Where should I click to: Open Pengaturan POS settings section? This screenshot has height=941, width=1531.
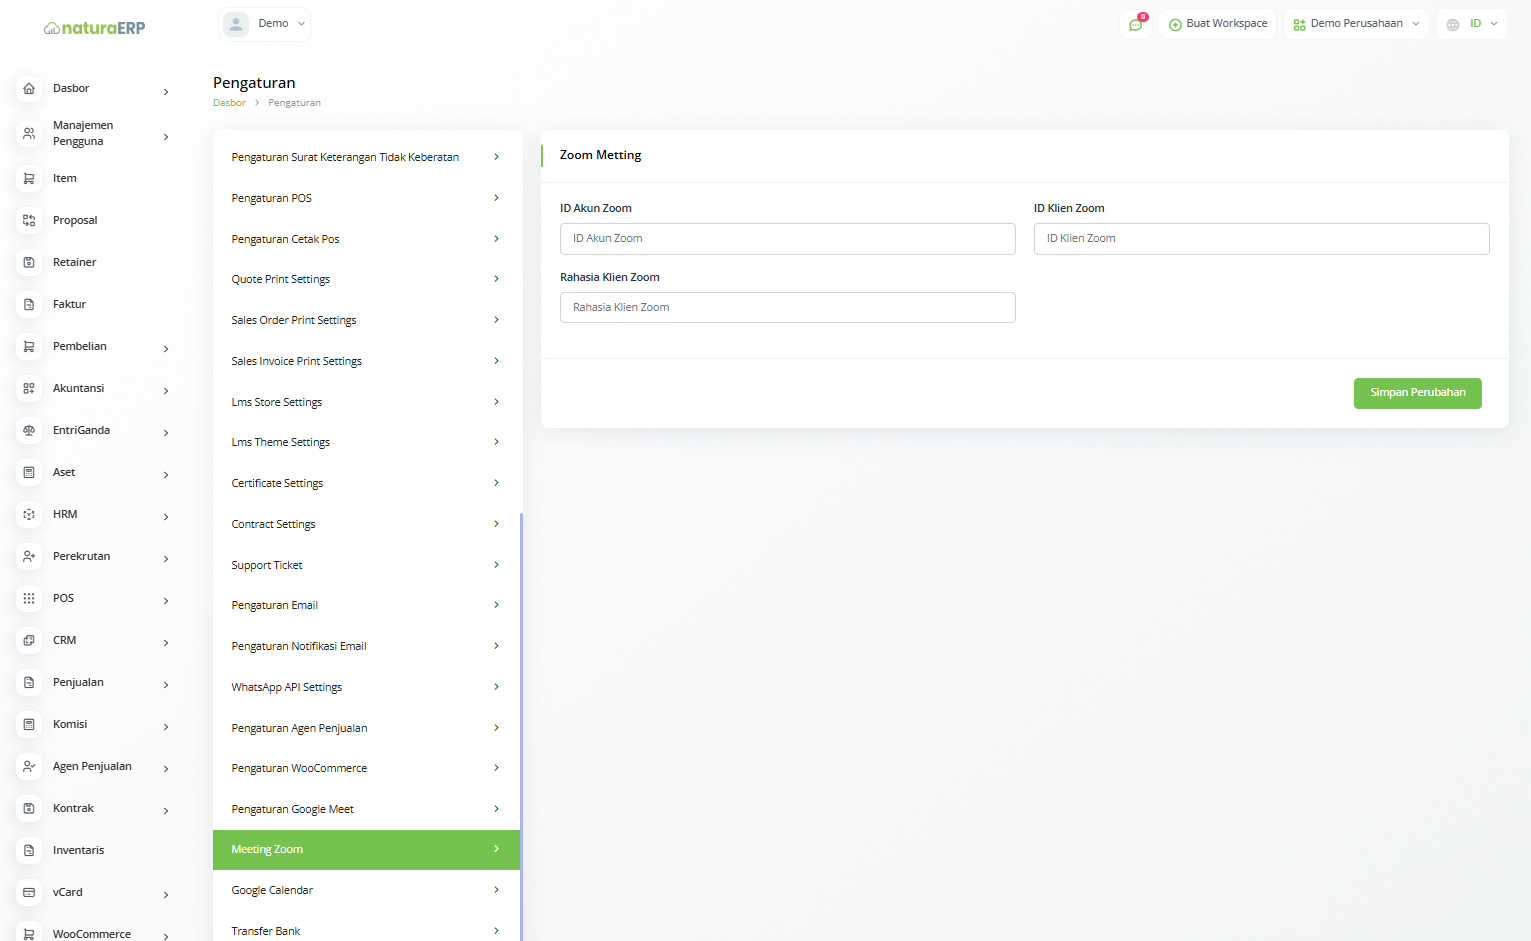click(366, 198)
